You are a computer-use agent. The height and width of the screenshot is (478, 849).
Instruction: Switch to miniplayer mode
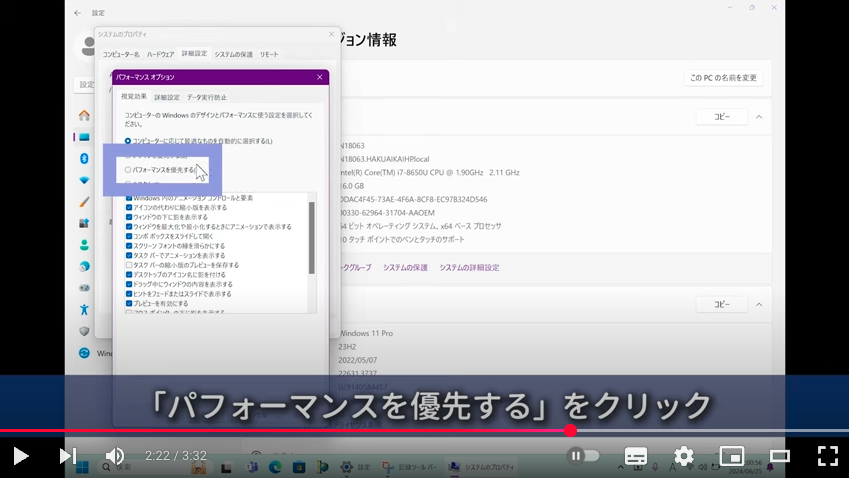(732, 456)
